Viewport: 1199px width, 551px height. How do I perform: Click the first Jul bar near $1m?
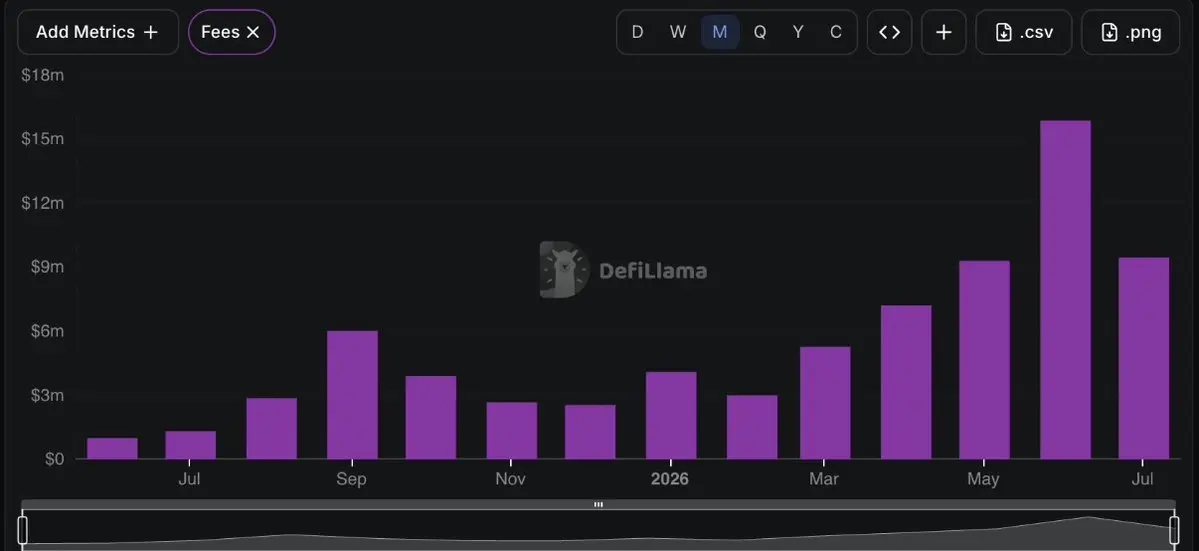[x=190, y=445]
